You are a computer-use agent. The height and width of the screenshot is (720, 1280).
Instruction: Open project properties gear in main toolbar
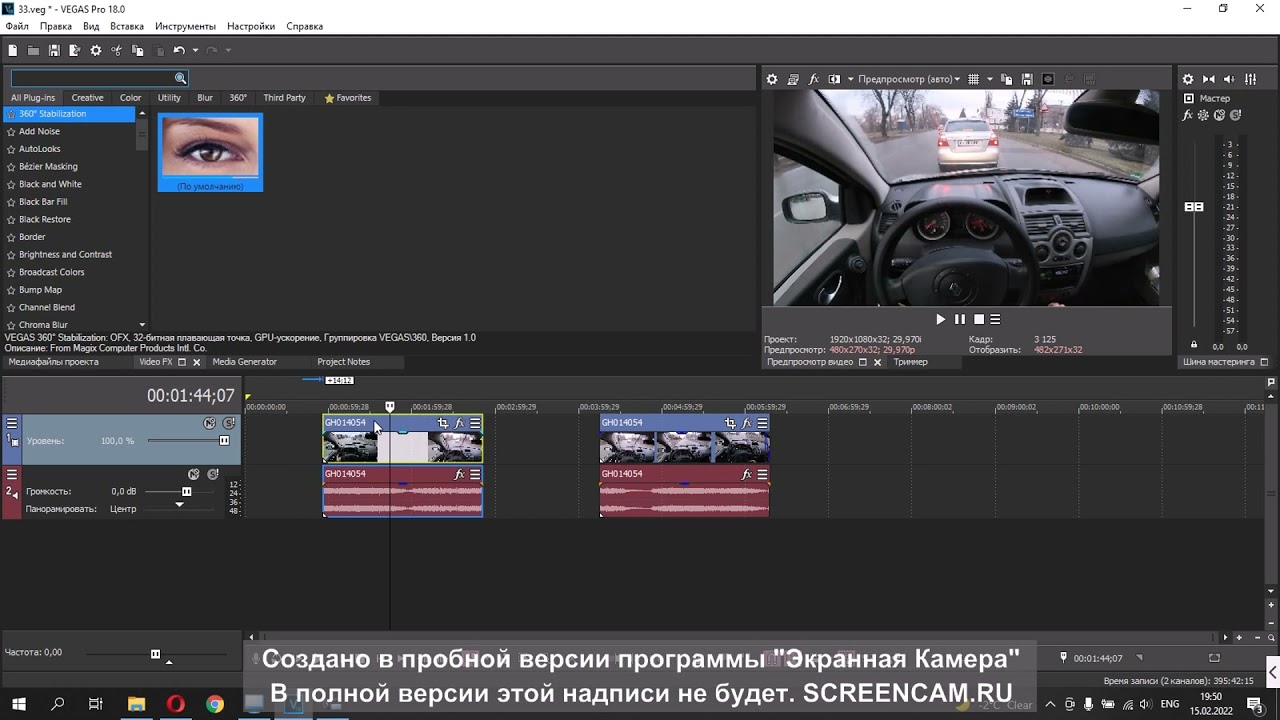96,50
